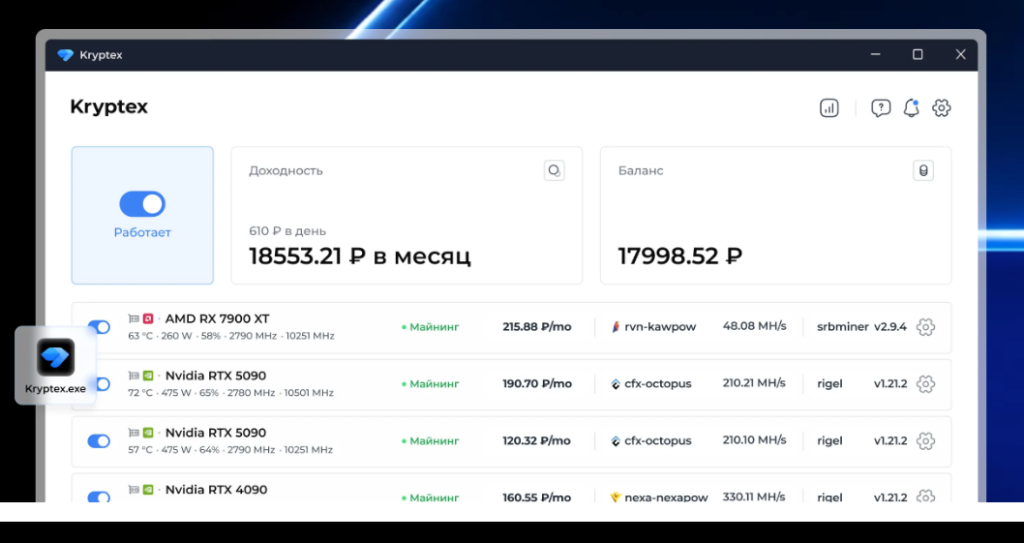
Task: Click the Kryptex.exe desktop icon
Action: point(56,365)
